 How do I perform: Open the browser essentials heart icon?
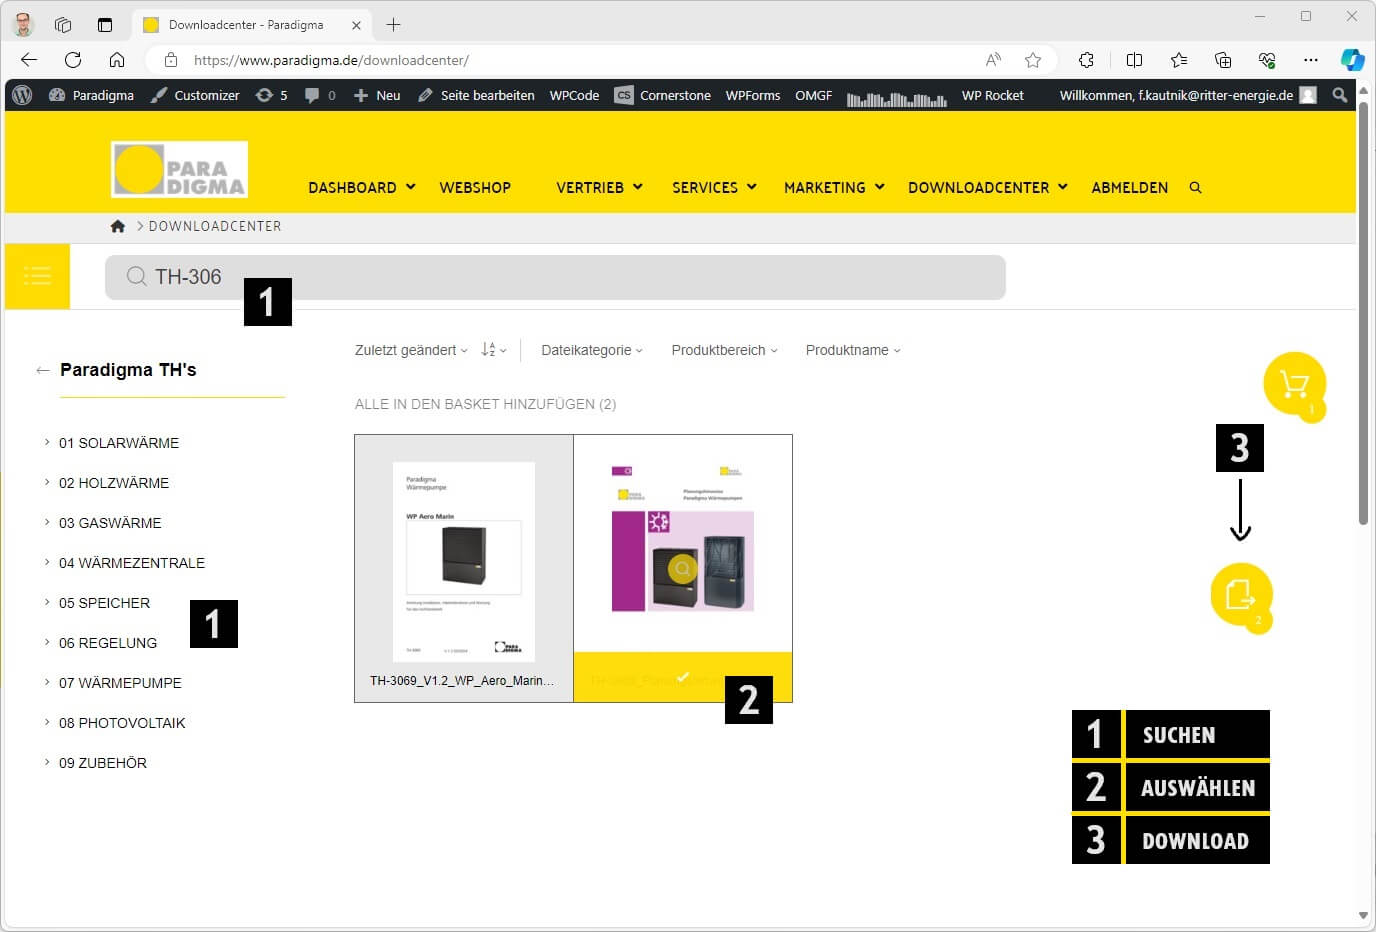[1267, 60]
